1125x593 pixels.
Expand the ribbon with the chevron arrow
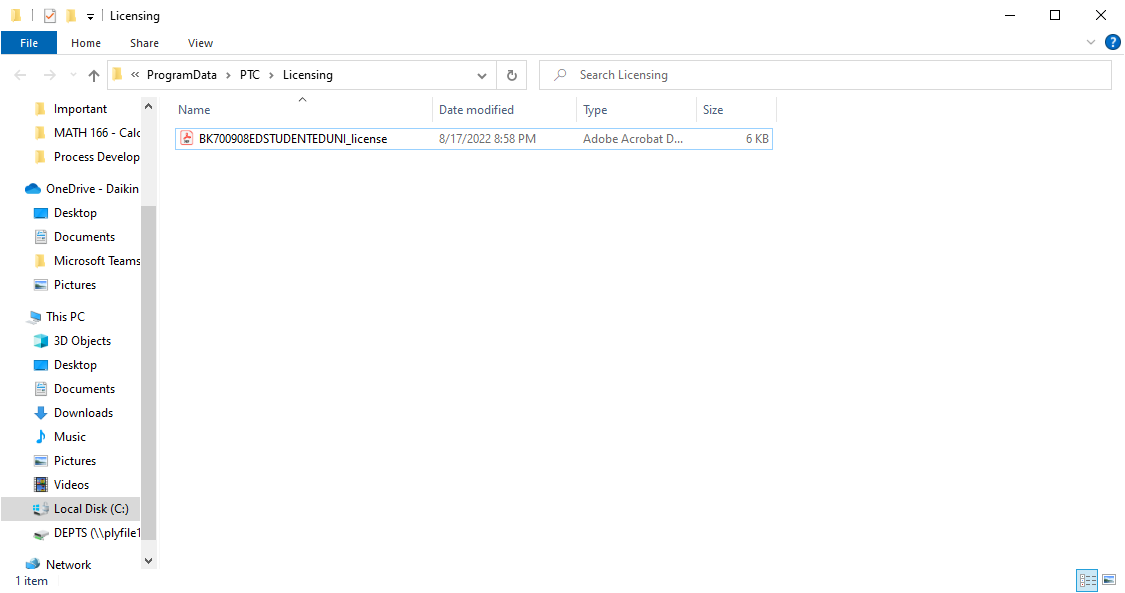tap(1091, 42)
